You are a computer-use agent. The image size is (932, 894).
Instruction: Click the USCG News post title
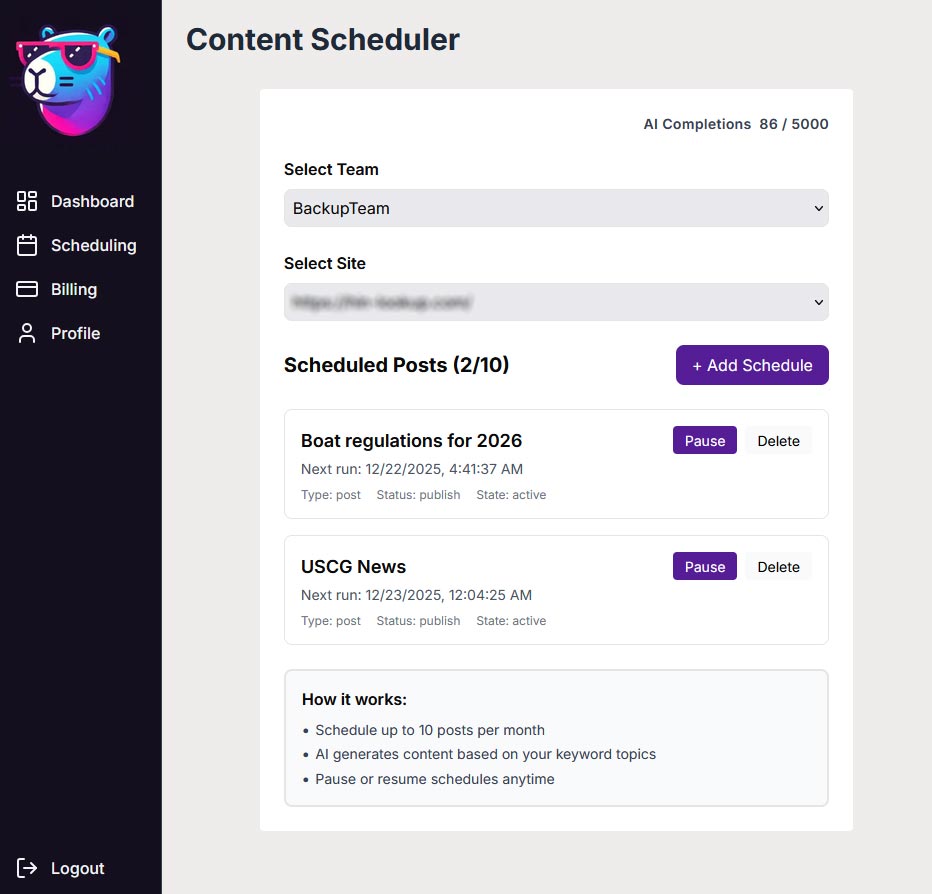pyautogui.click(x=353, y=567)
